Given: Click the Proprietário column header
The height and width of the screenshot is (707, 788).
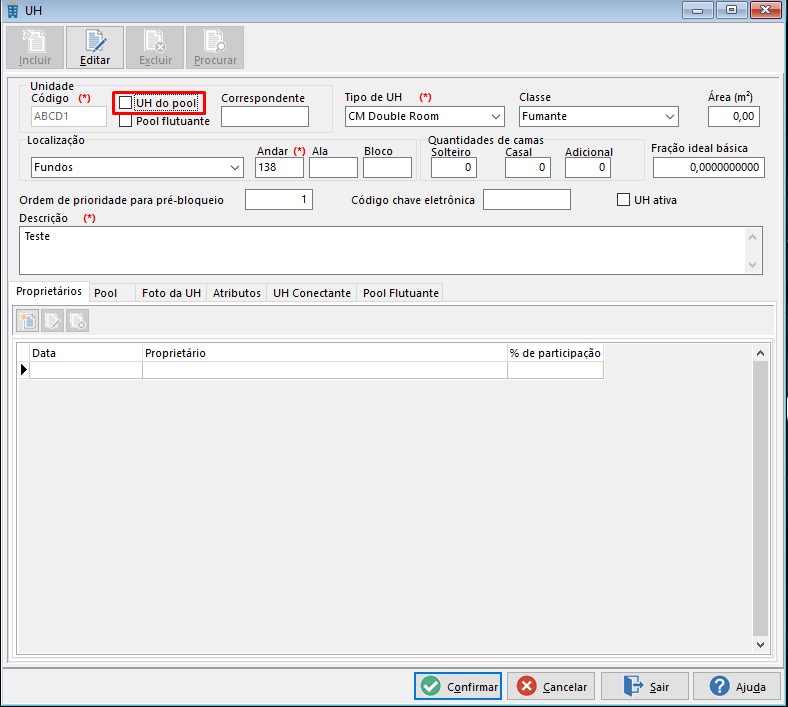Looking at the screenshot, I should (x=325, y=353).
